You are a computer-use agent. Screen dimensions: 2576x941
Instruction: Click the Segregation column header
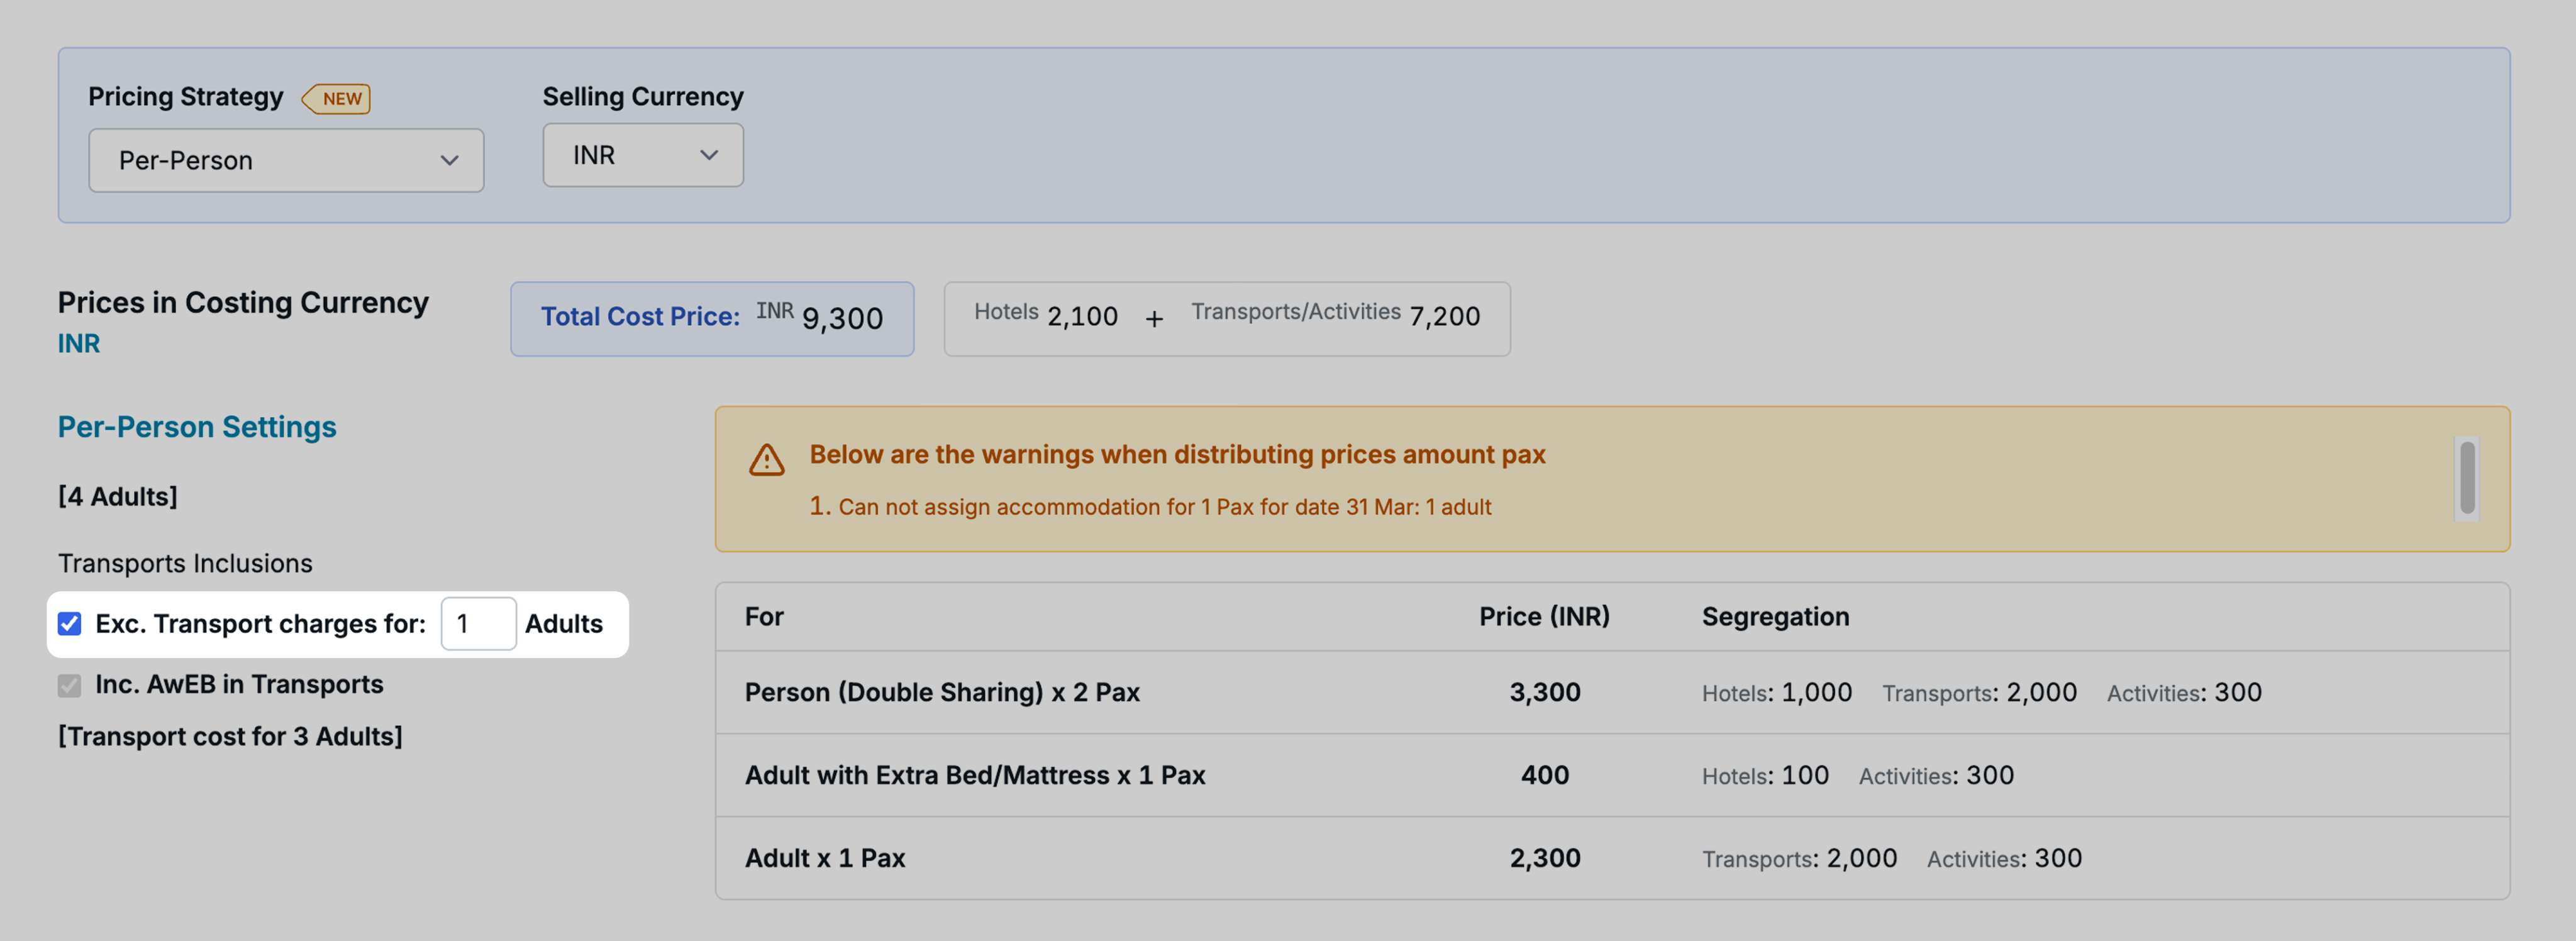1775,617
